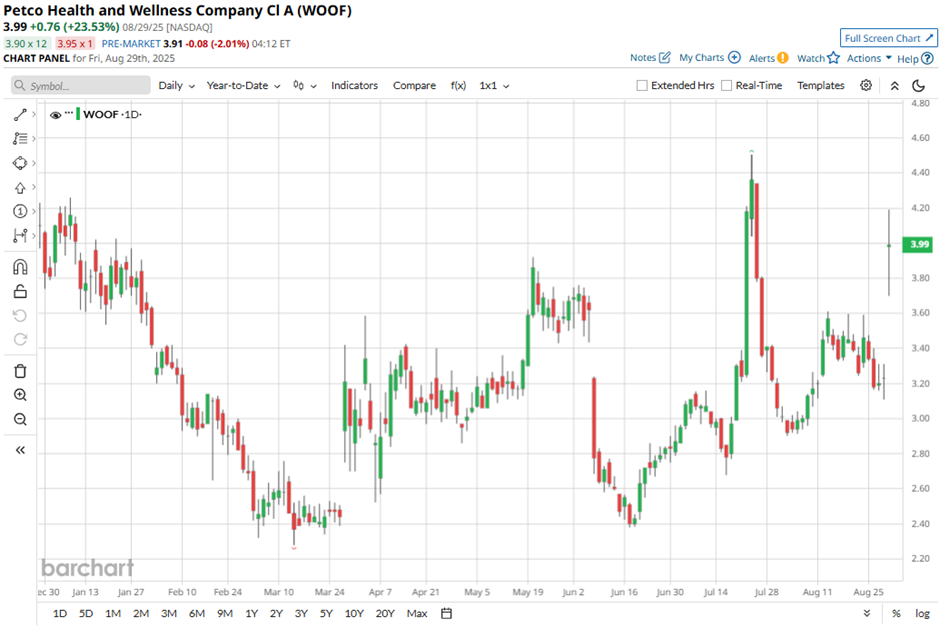Viewport: 940px width, 628px height.
Task: Open the WOOF series three-dot options
Action: [x=69, y=113]
